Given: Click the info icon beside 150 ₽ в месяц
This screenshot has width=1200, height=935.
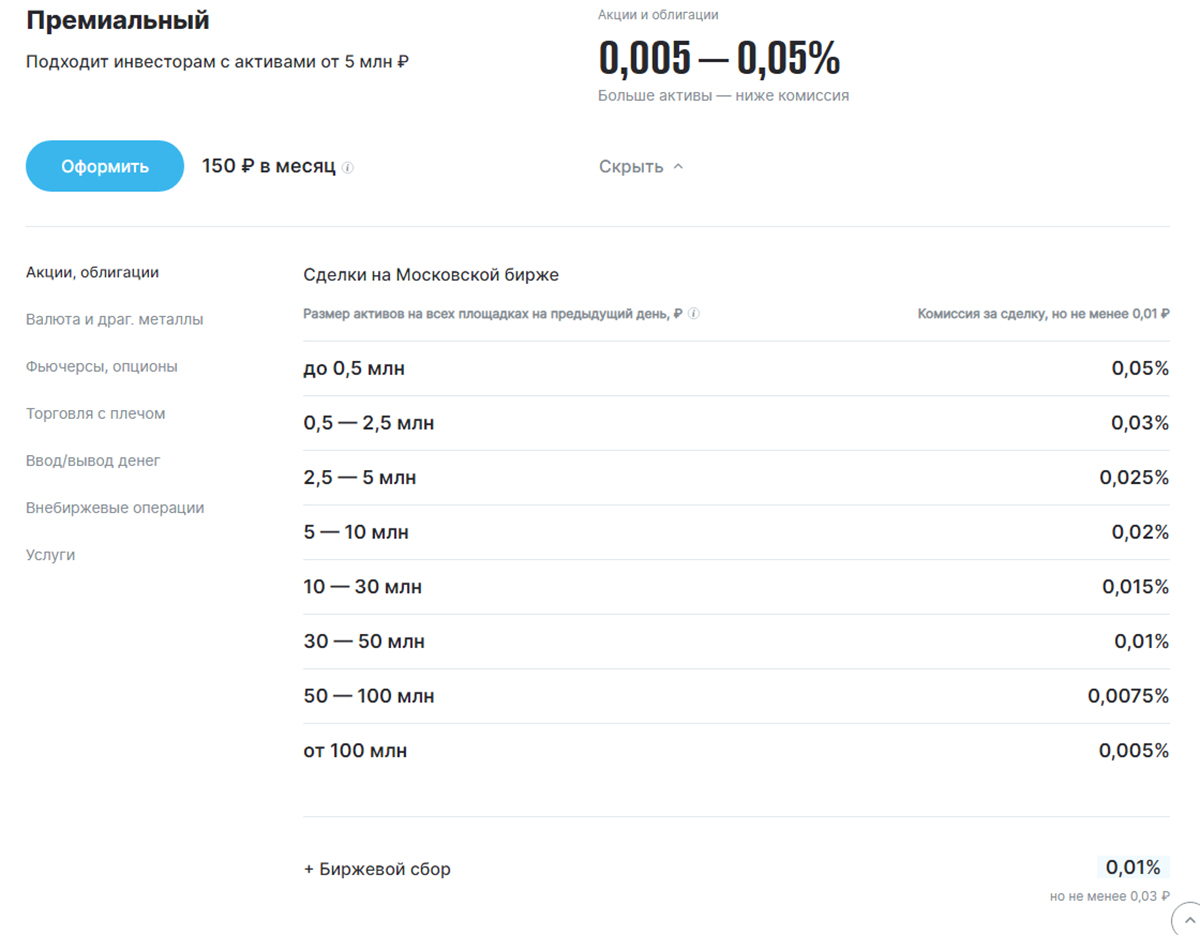Looking at the screenshot, I should pos(348,167).
